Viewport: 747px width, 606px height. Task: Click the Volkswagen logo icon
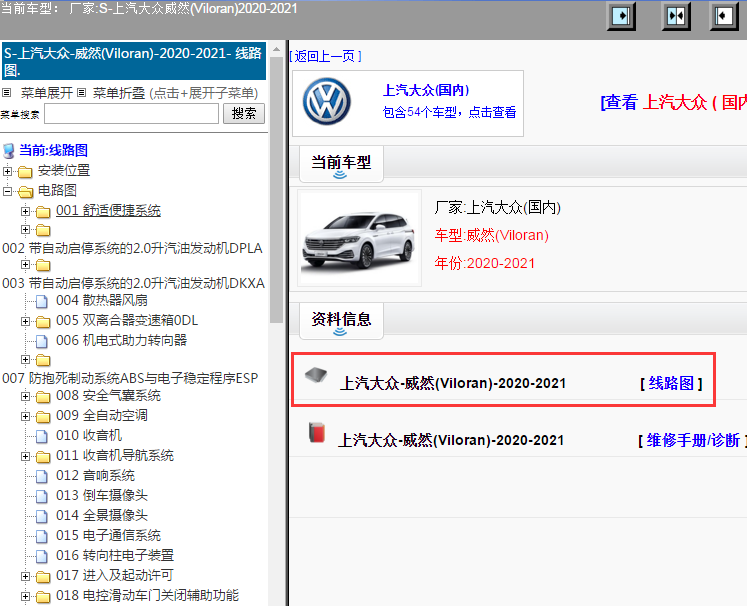pyautogui.click(x=327, y=101)
